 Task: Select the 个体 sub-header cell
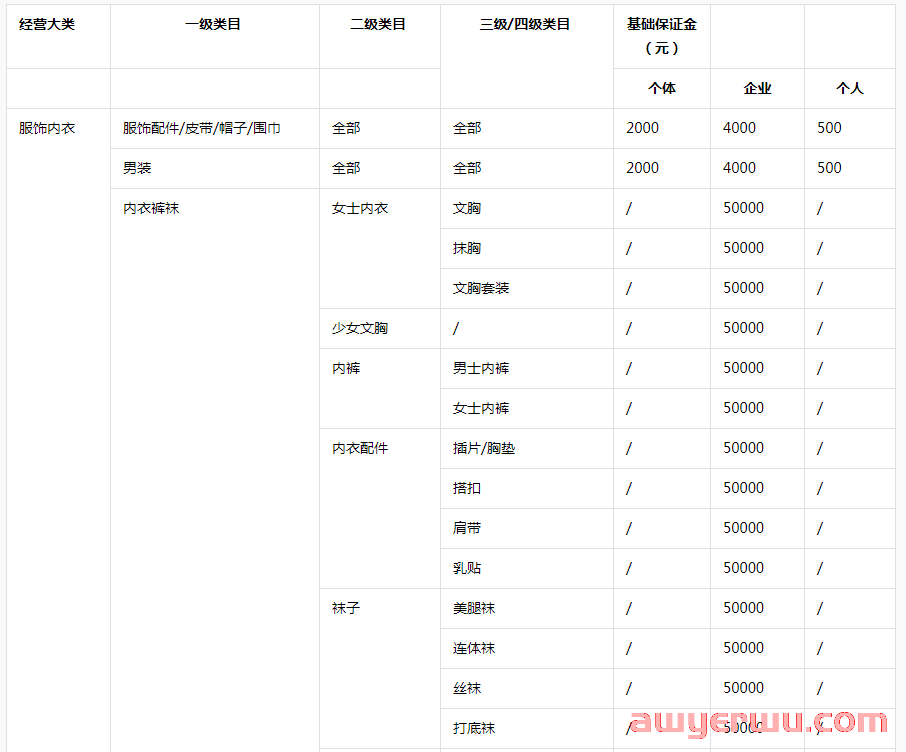(x=661, y=88)
